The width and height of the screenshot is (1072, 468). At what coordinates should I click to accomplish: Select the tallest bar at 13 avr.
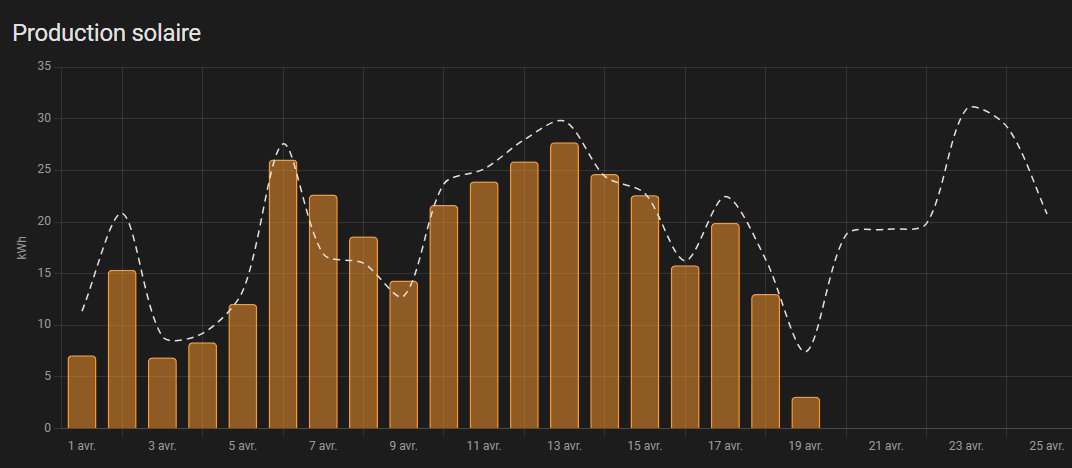tap(564, 286)
